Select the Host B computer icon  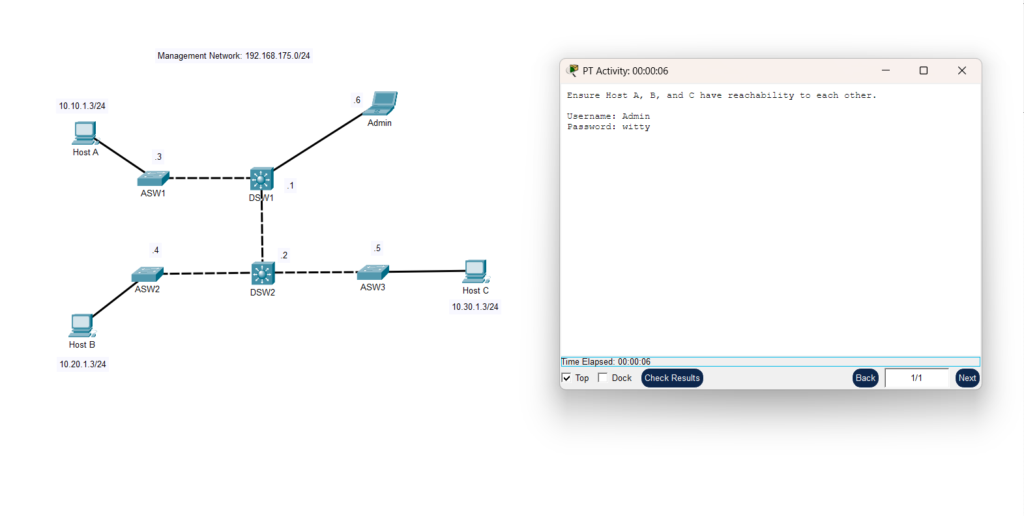pyautogui.click(x=82, y=326)
